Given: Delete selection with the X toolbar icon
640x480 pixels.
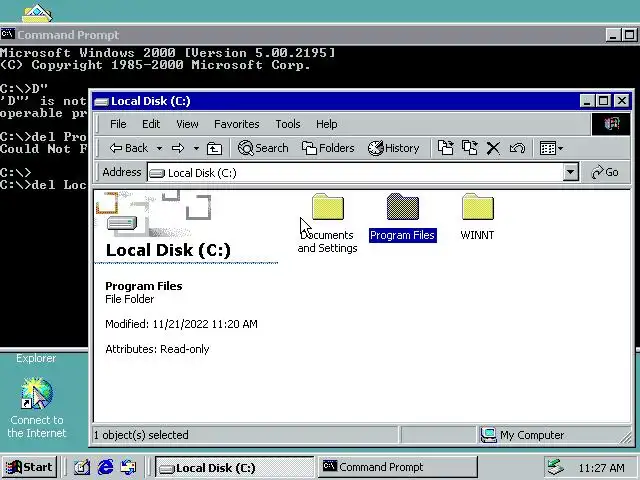Looking at the screenshot, I should 493,148.
